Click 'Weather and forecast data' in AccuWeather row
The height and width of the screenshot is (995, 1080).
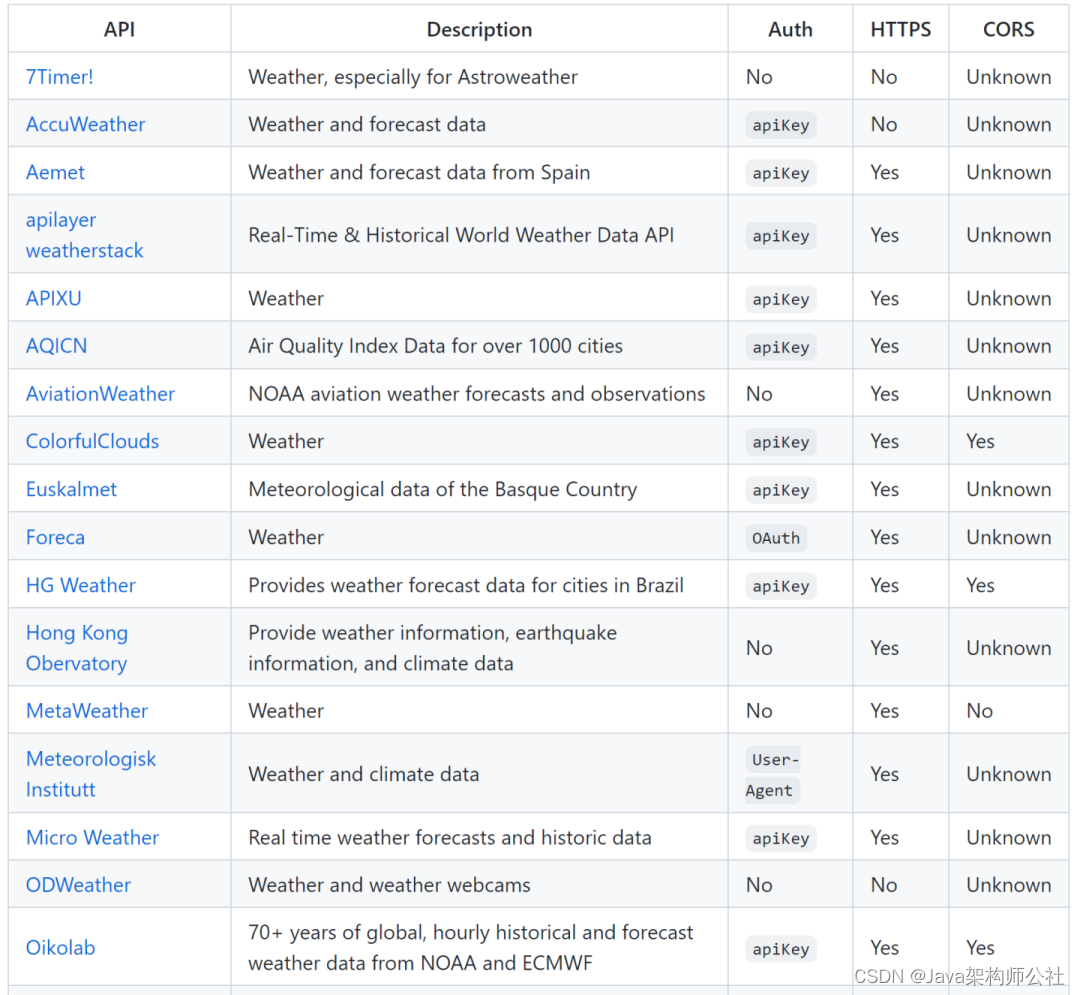(366, 124)
